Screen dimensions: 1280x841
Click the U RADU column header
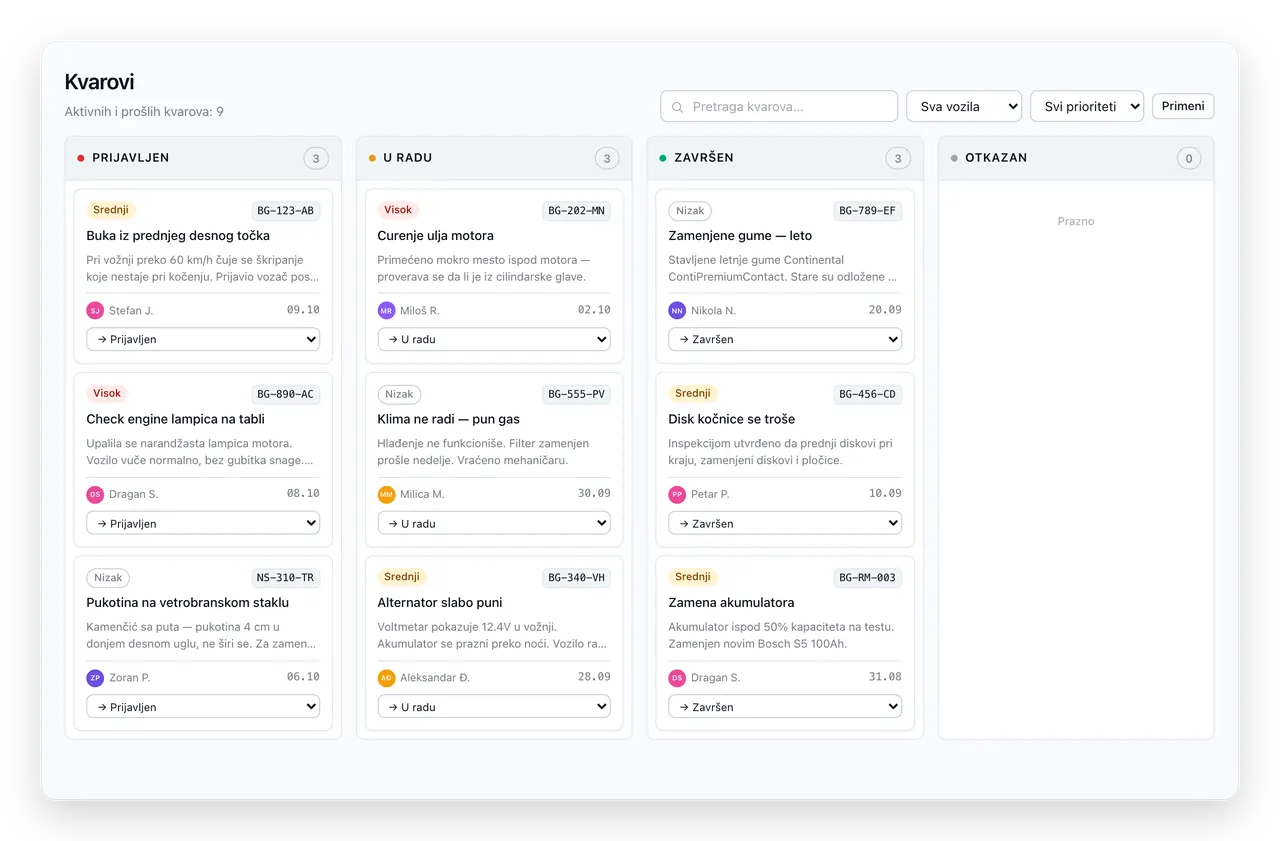point(494,158)
